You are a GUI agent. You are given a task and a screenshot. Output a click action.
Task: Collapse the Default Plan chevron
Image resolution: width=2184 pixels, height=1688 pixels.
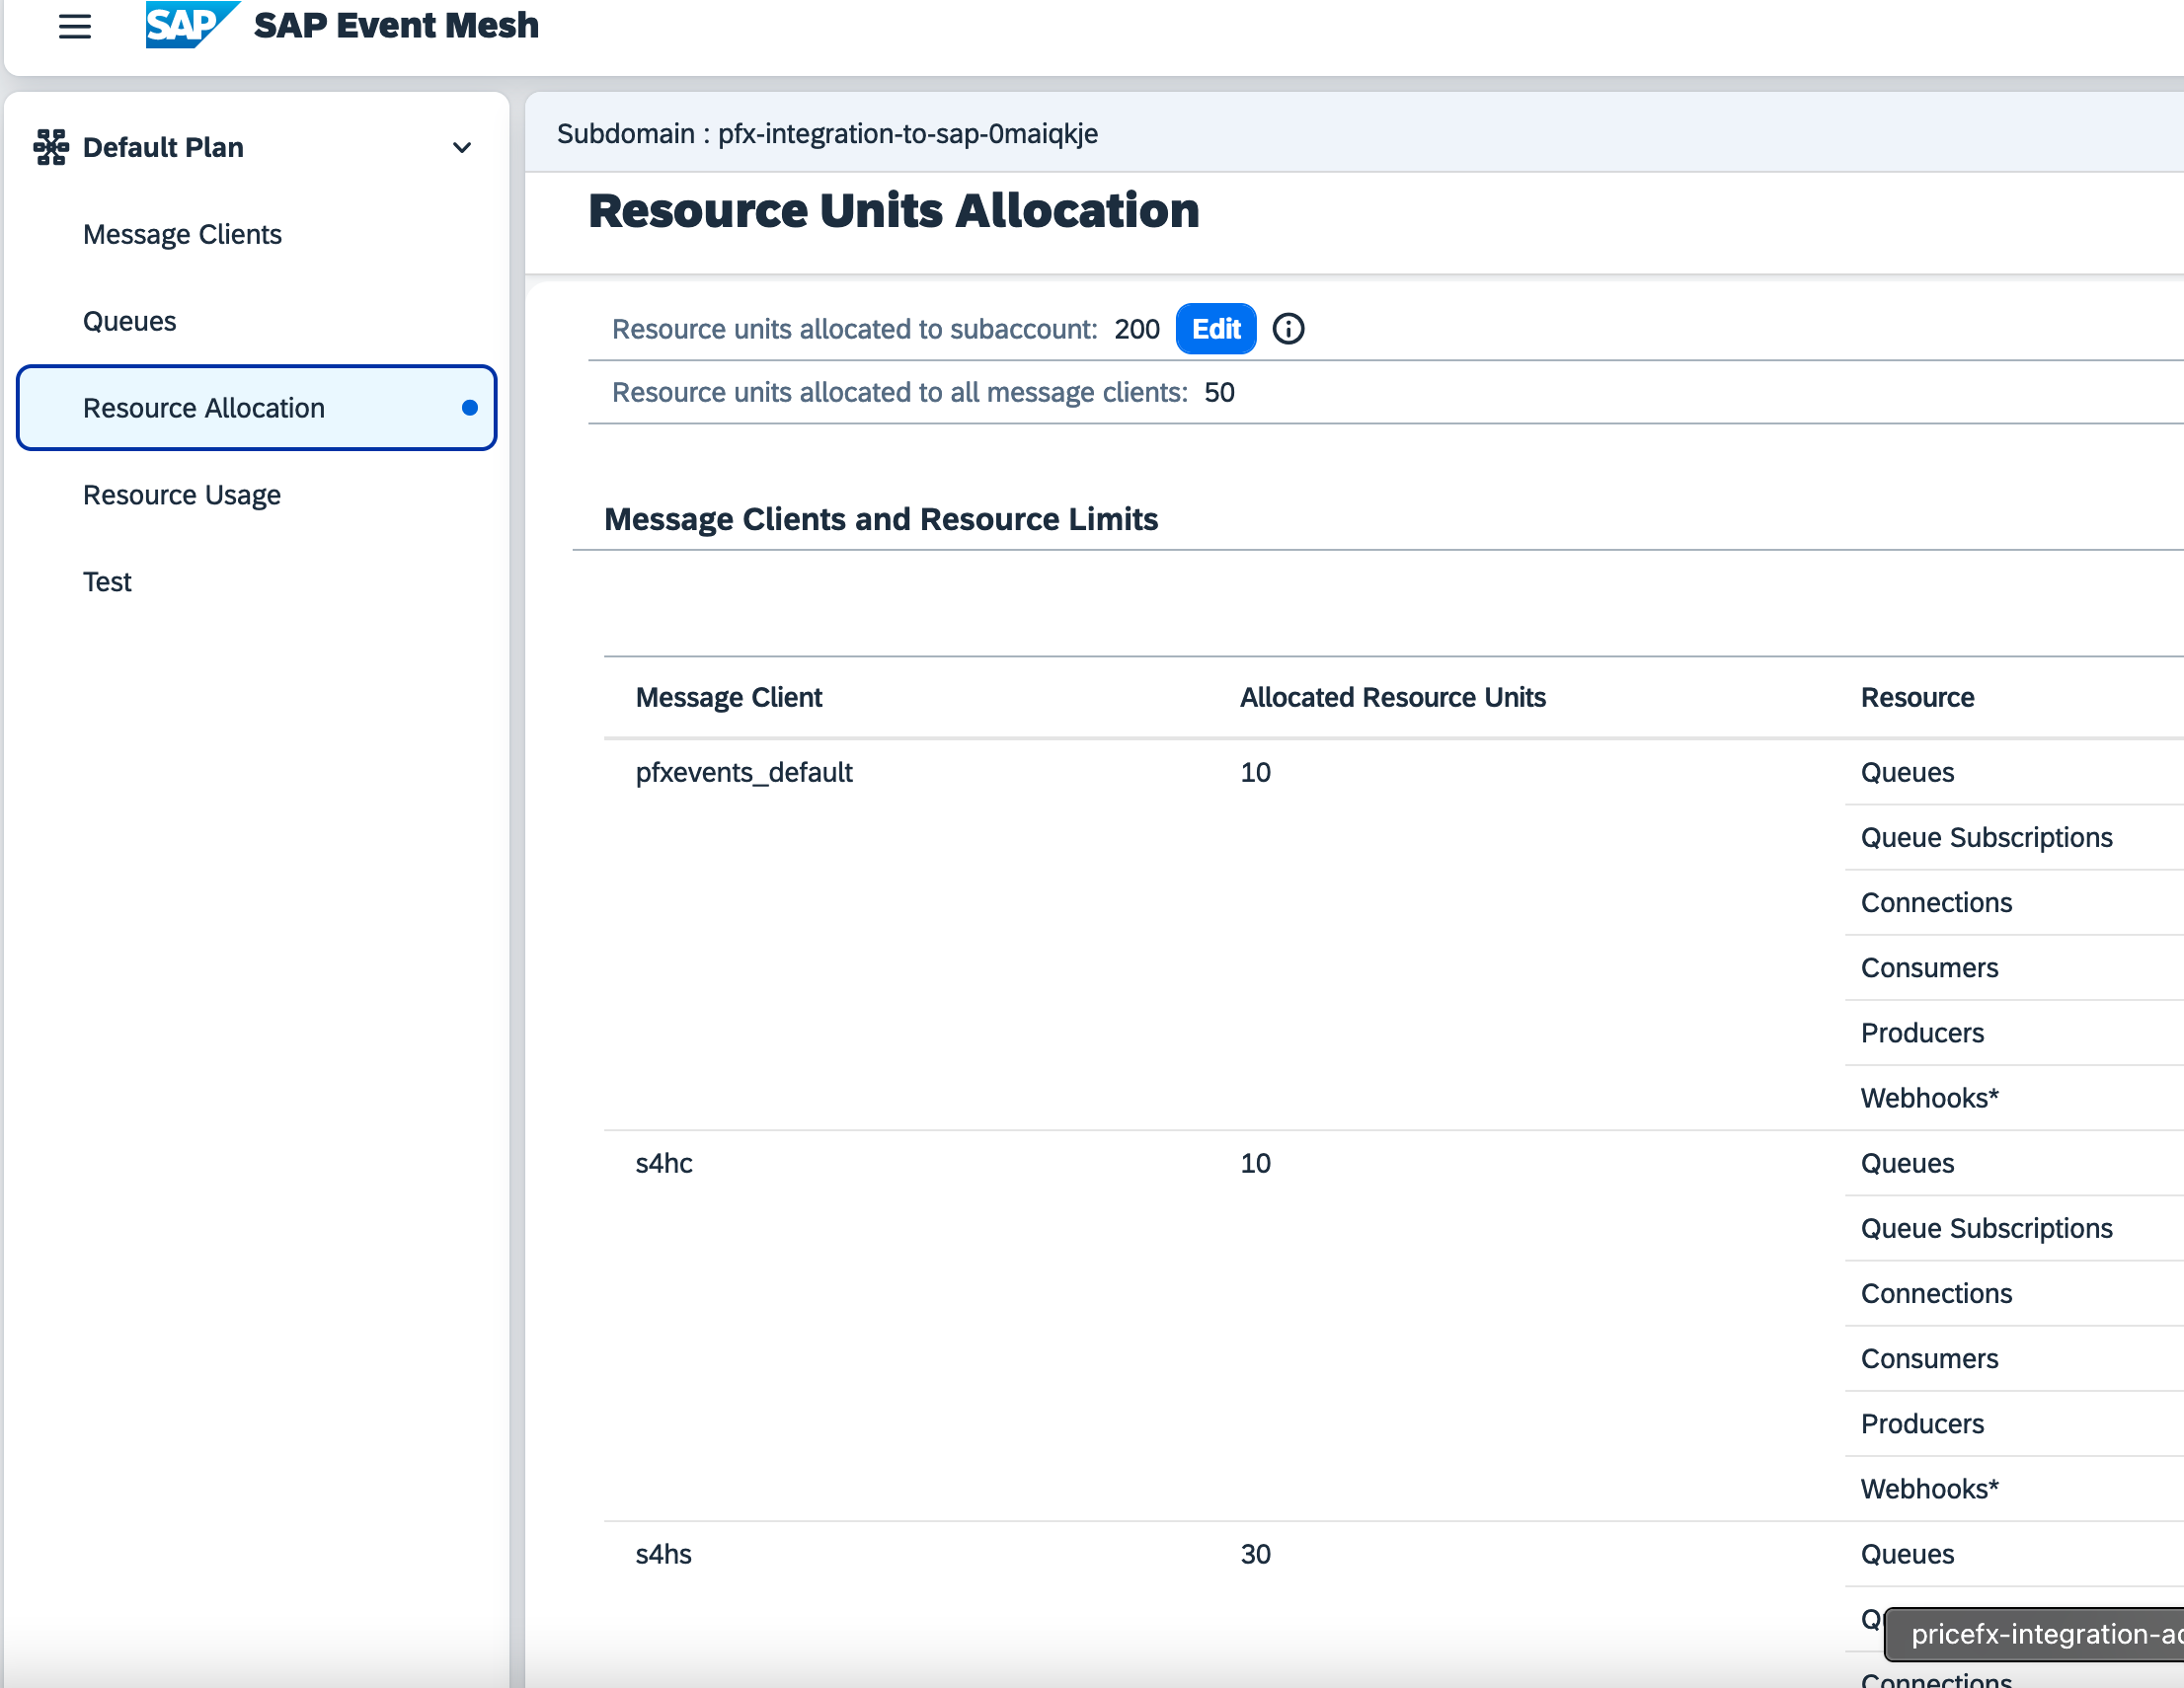[x=461, y=148]
